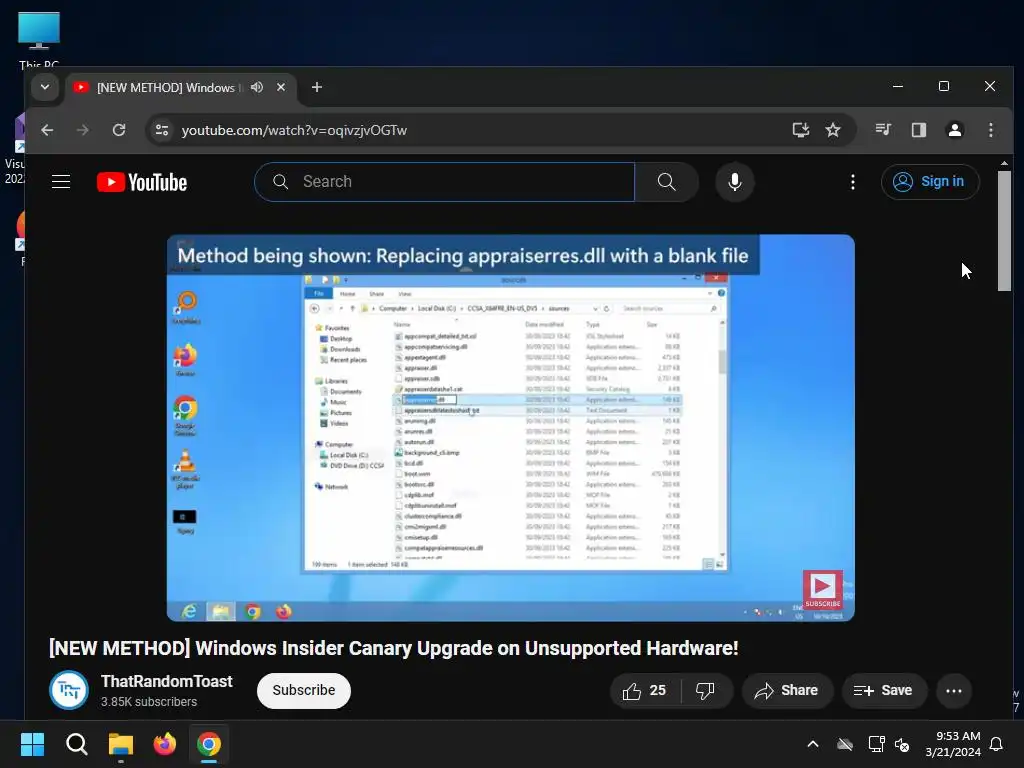The image size is (1024, 768).
Task: Click the page vertical scrollbar thumb
Action: click(x=1004, y=231)
